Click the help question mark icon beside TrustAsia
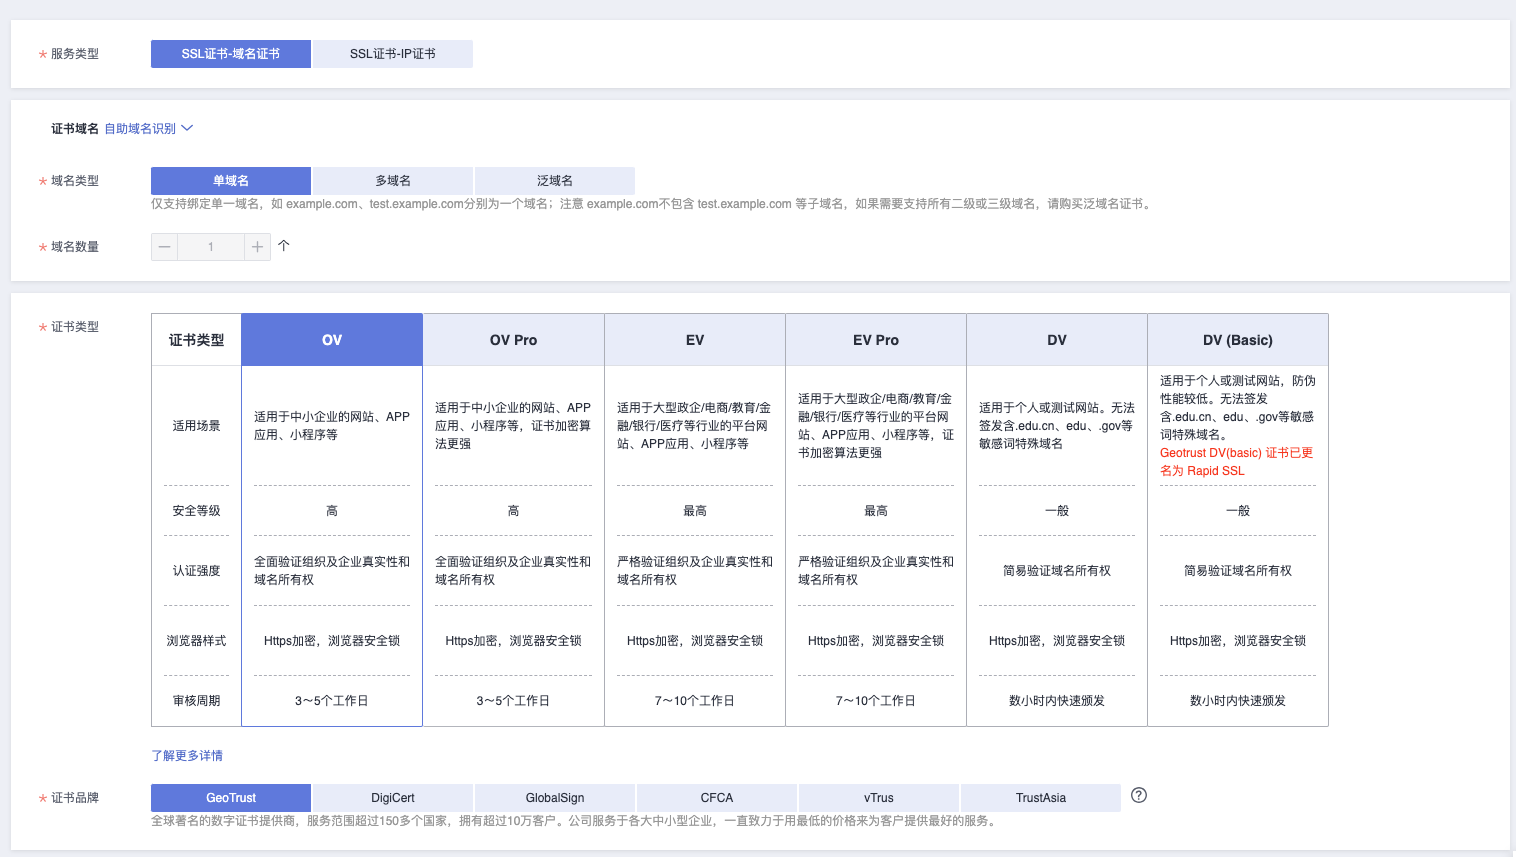 click(1139, 796)
